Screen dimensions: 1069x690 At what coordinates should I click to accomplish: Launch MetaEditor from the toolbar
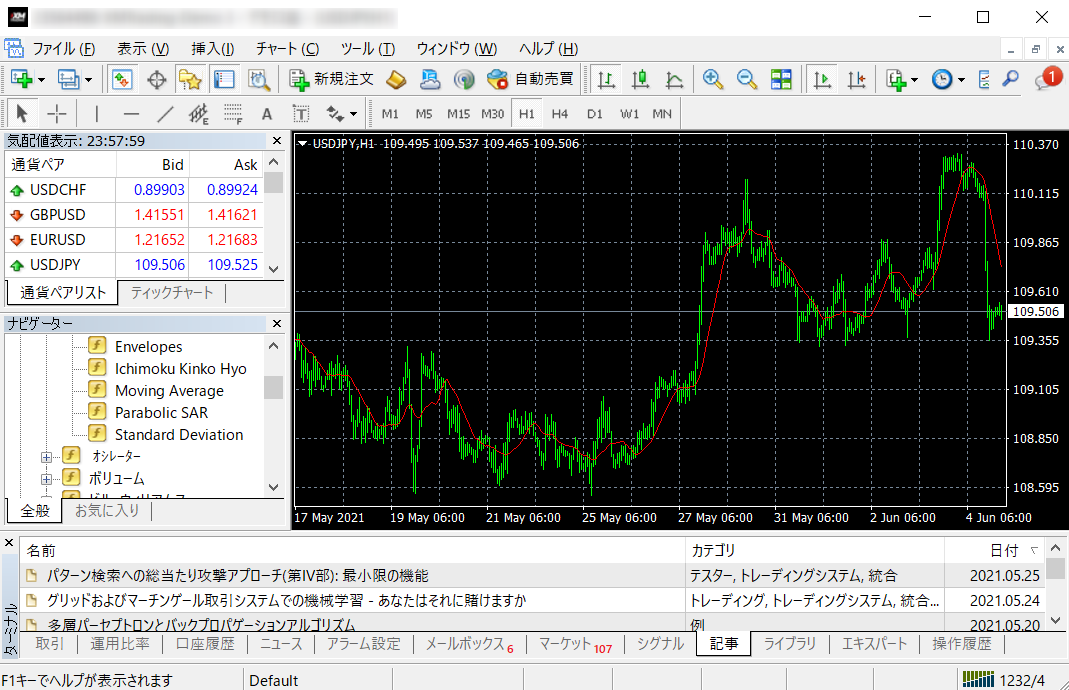396,79
